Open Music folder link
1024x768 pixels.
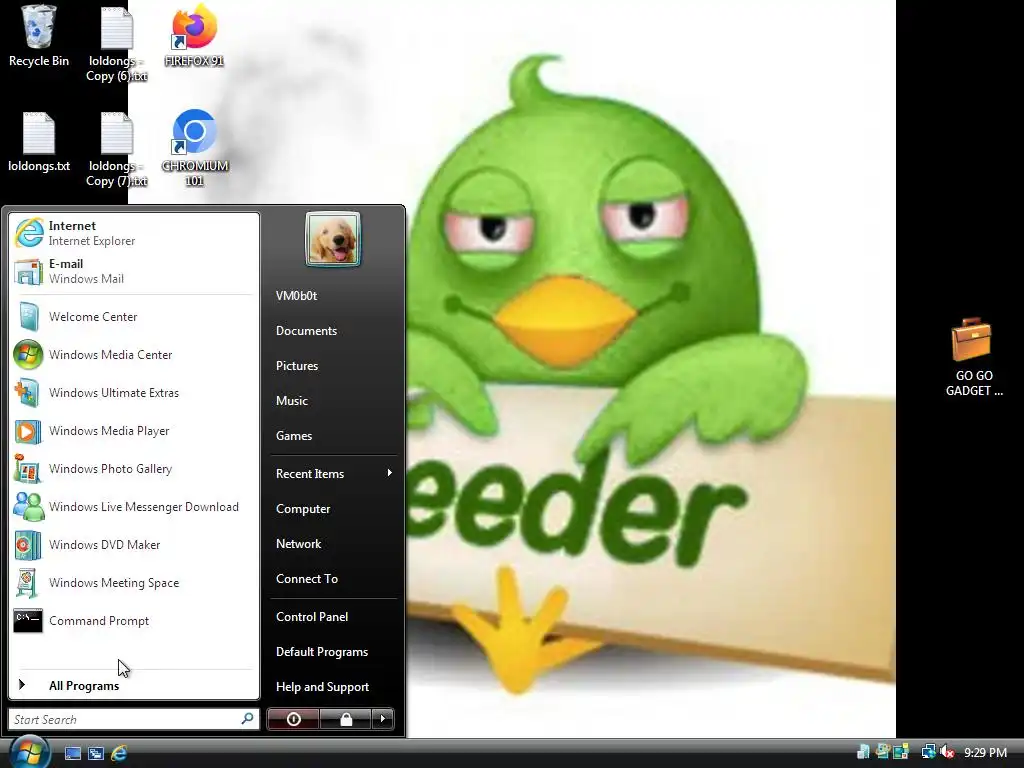[333, 400]
